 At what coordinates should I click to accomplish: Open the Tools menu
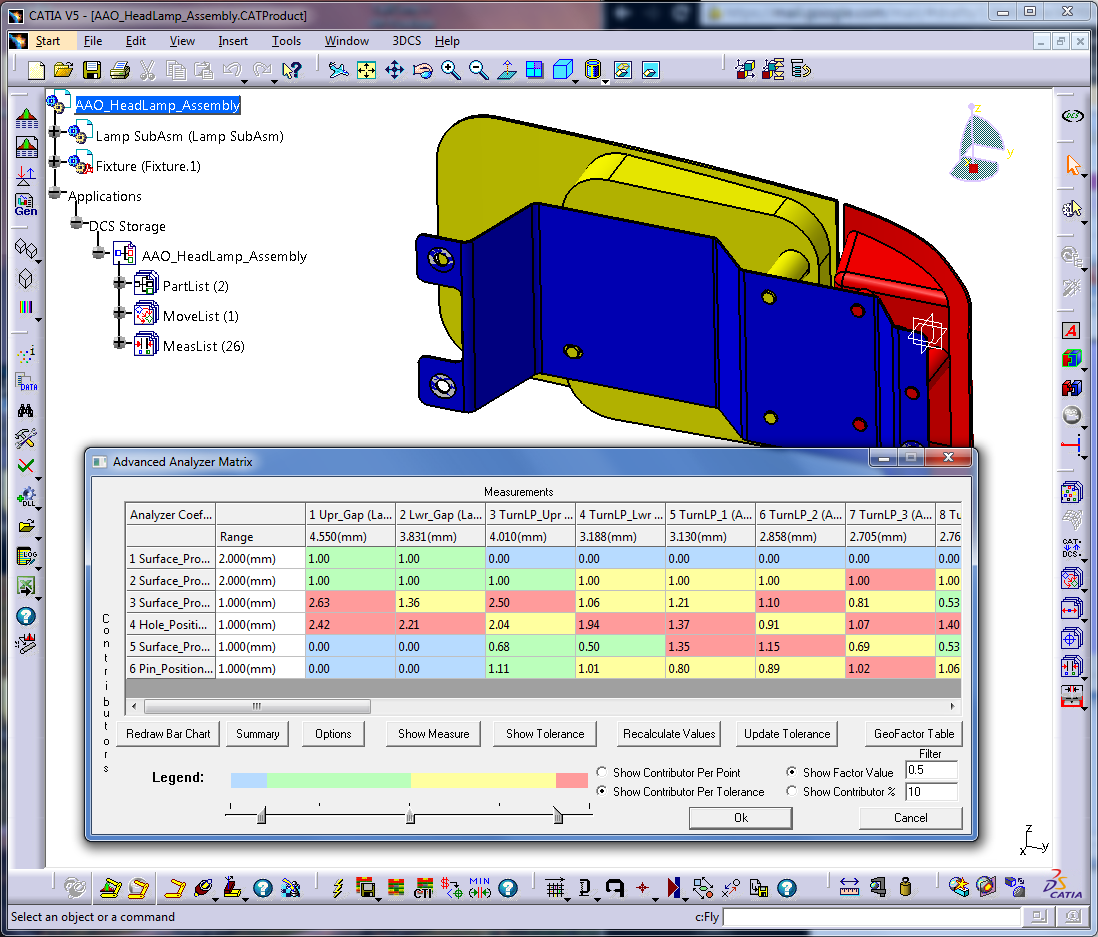click(x=287, y=41)
